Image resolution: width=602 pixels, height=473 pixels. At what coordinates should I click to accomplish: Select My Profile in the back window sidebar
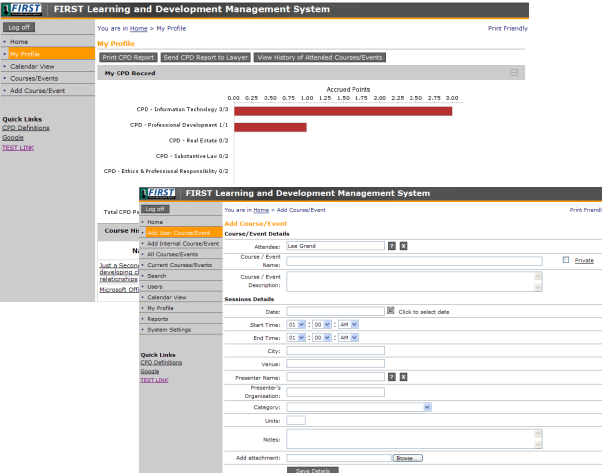(51, 54)
